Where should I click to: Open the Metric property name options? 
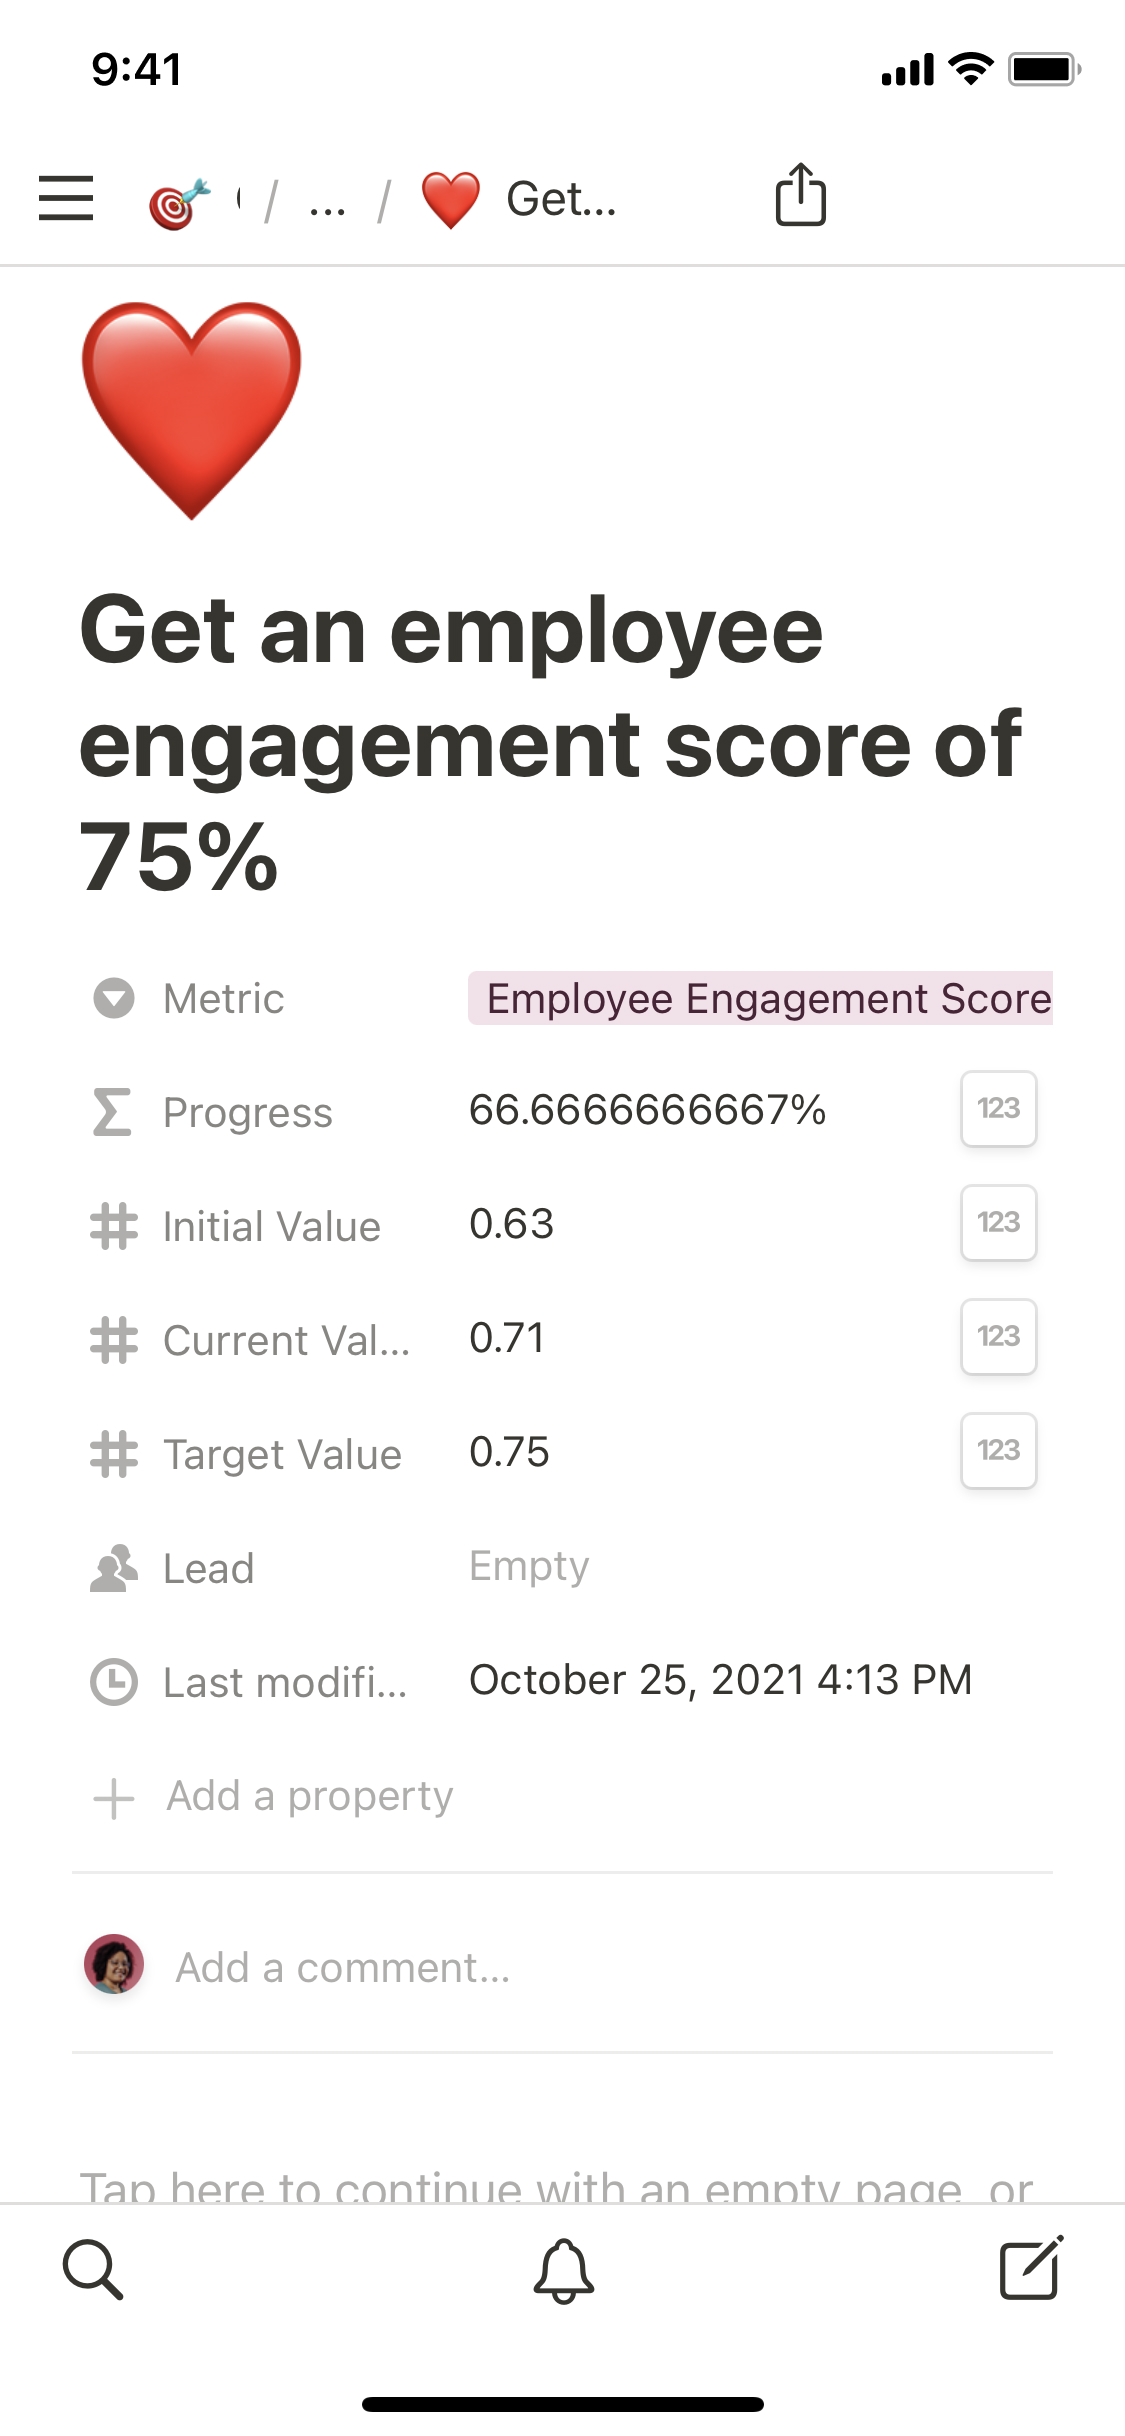pos(224,998)
